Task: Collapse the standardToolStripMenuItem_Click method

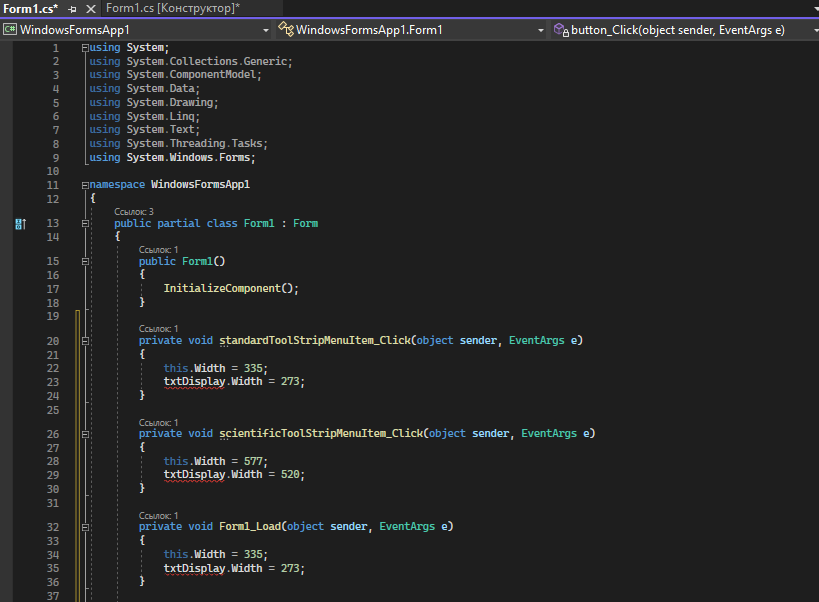Action: (86, 341)
